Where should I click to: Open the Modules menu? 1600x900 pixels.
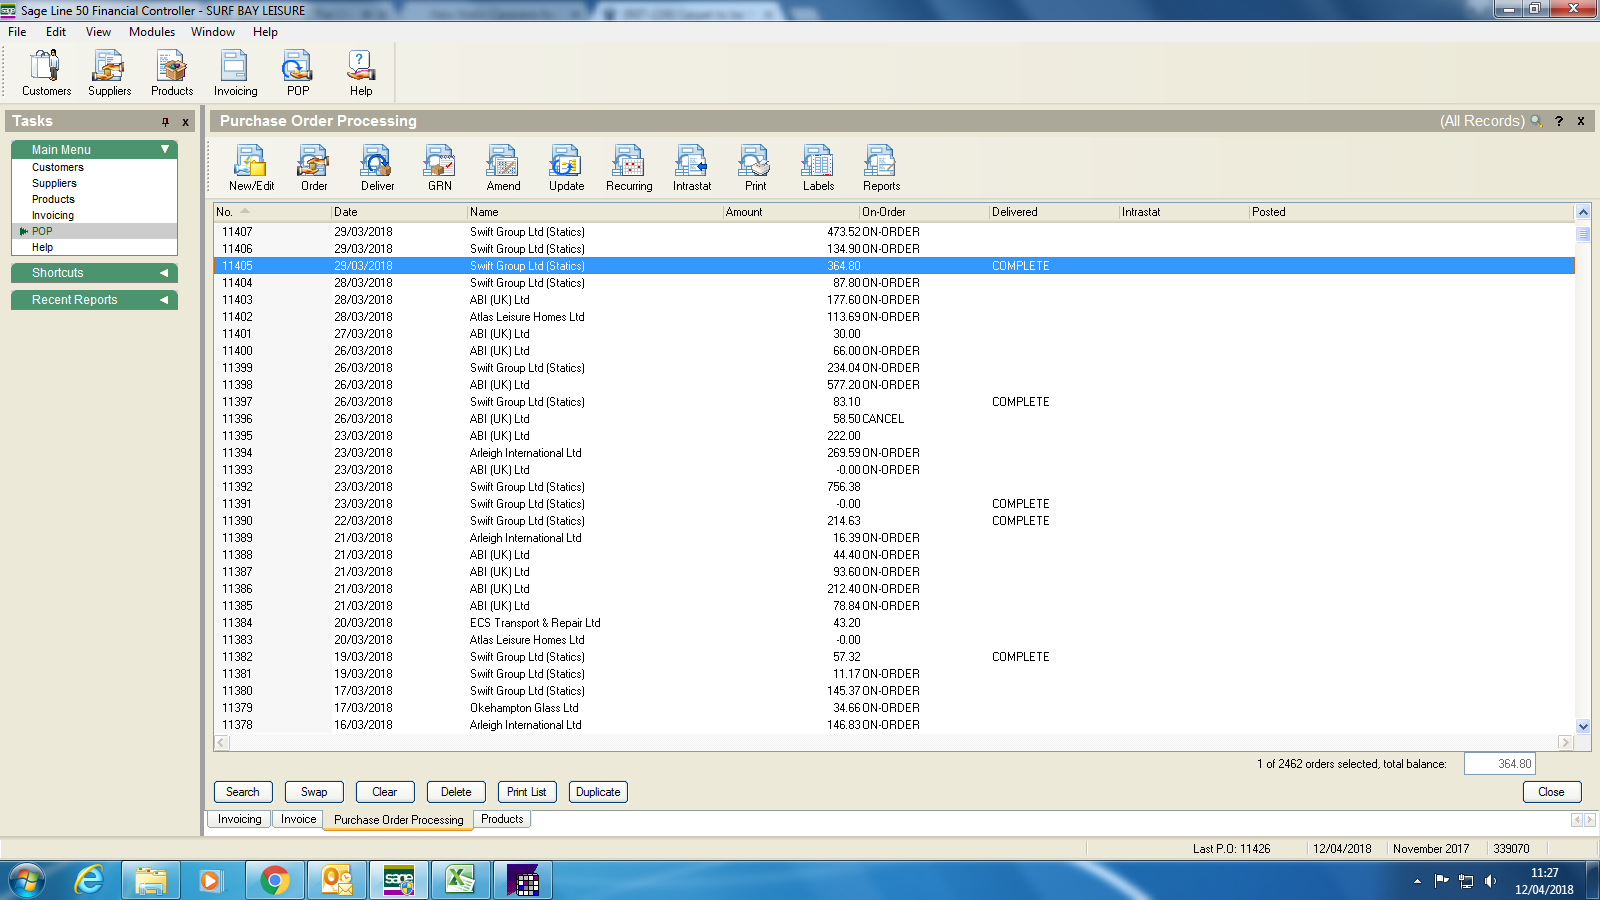pyautogui.click(x=152, y=32)
